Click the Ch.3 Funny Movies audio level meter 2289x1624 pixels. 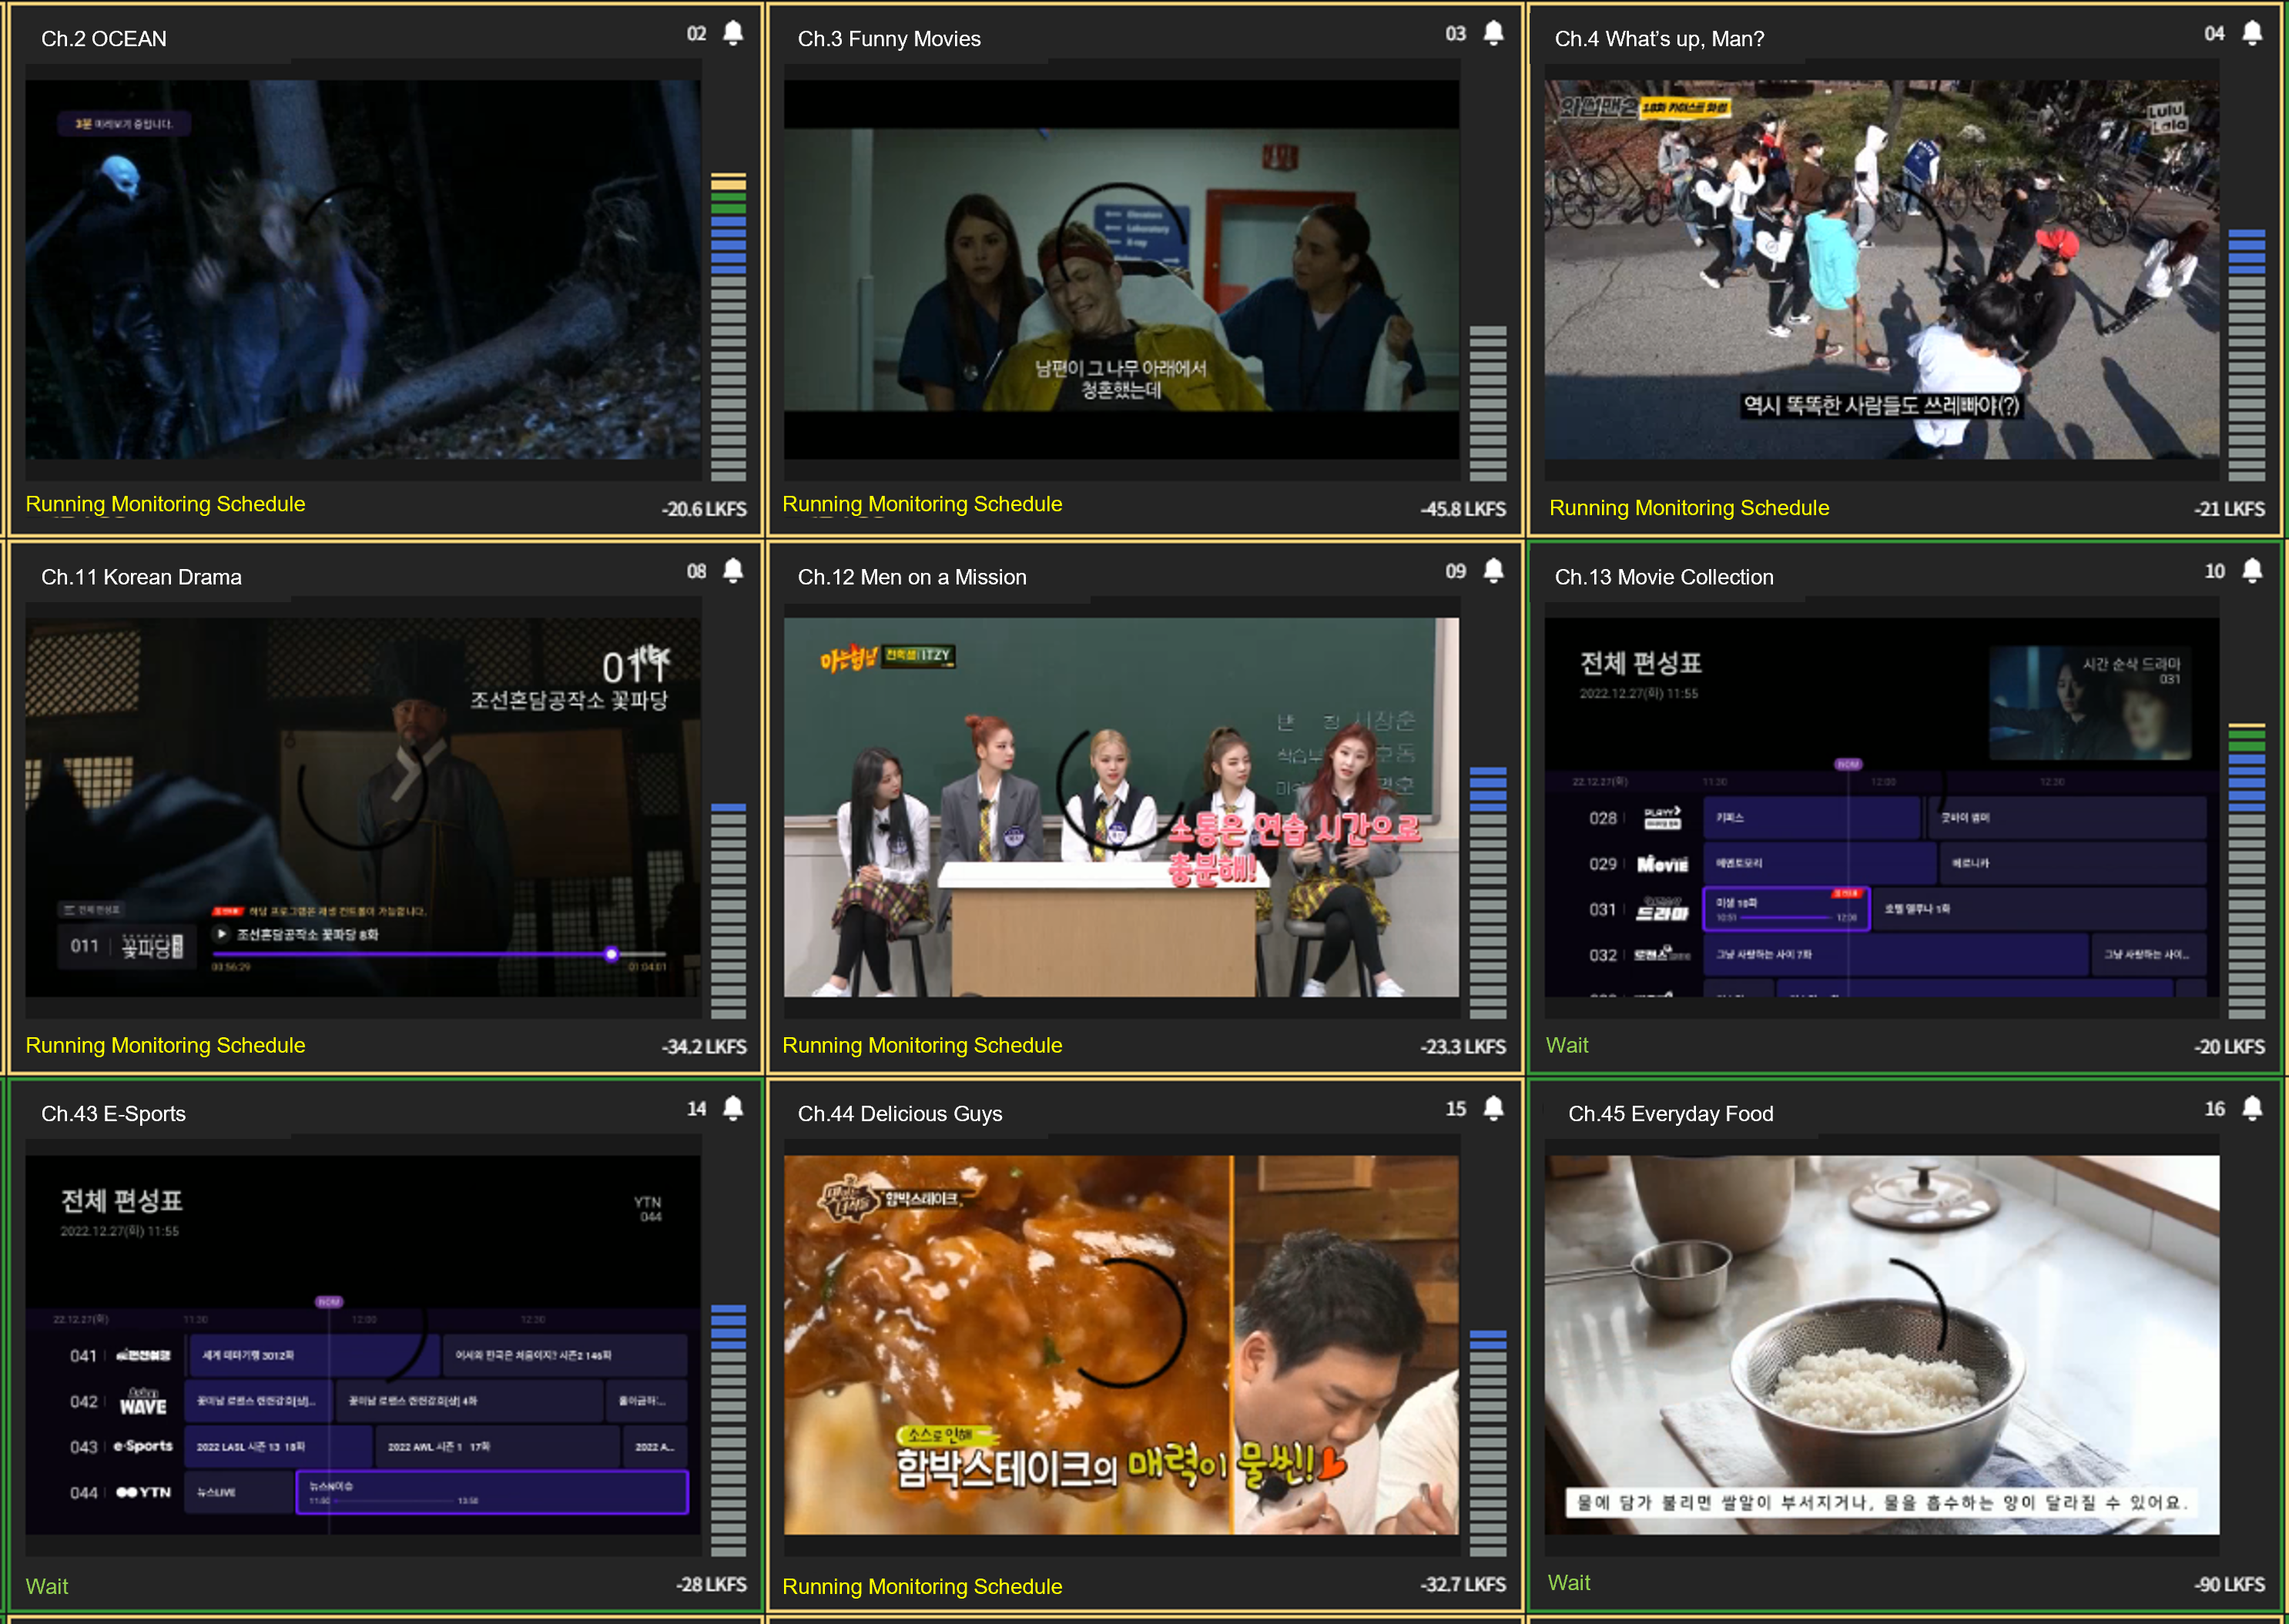coord(1488,403)
